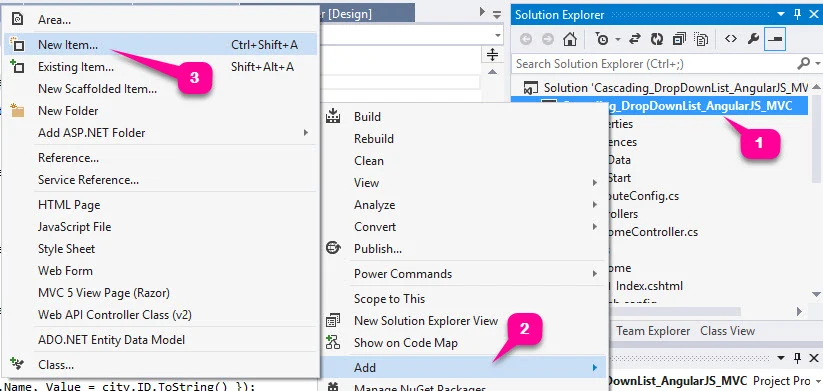Screen dimensions: 823x391
Task: Switch to the Team Explorer tab
Action: pos(652,331)
